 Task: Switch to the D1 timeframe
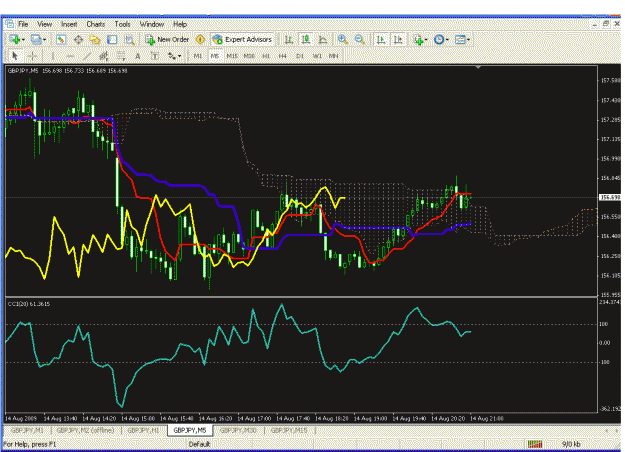pos(300,56)
